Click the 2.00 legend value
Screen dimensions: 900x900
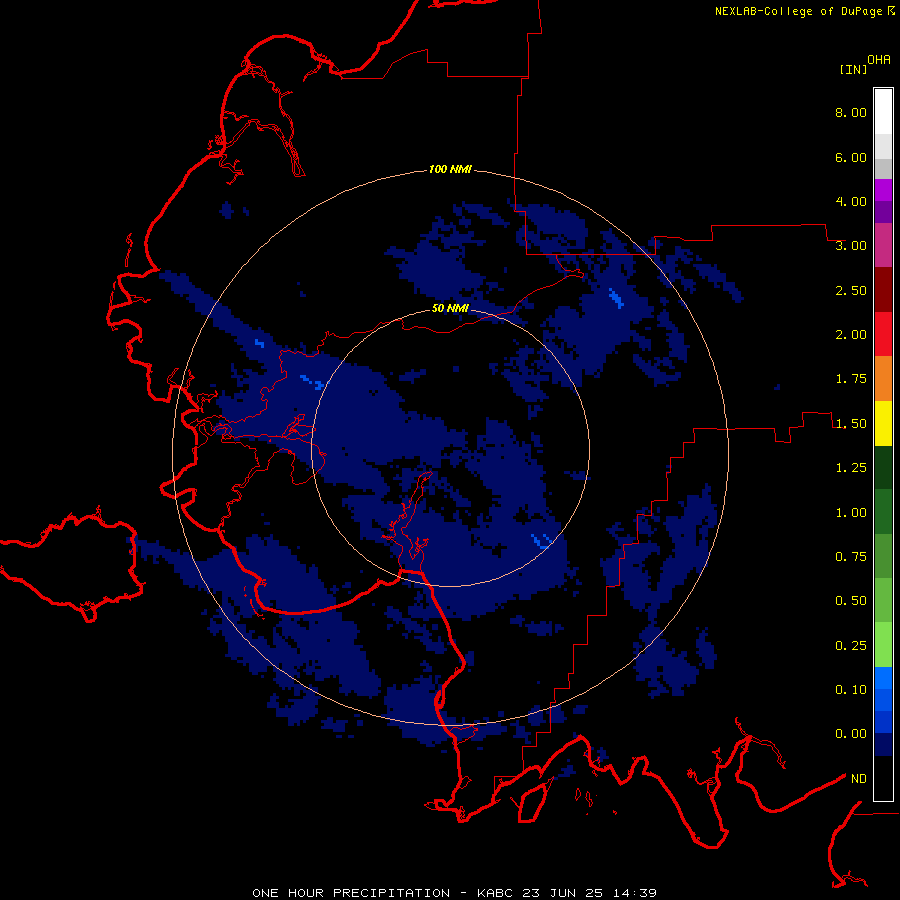[851, 335]
